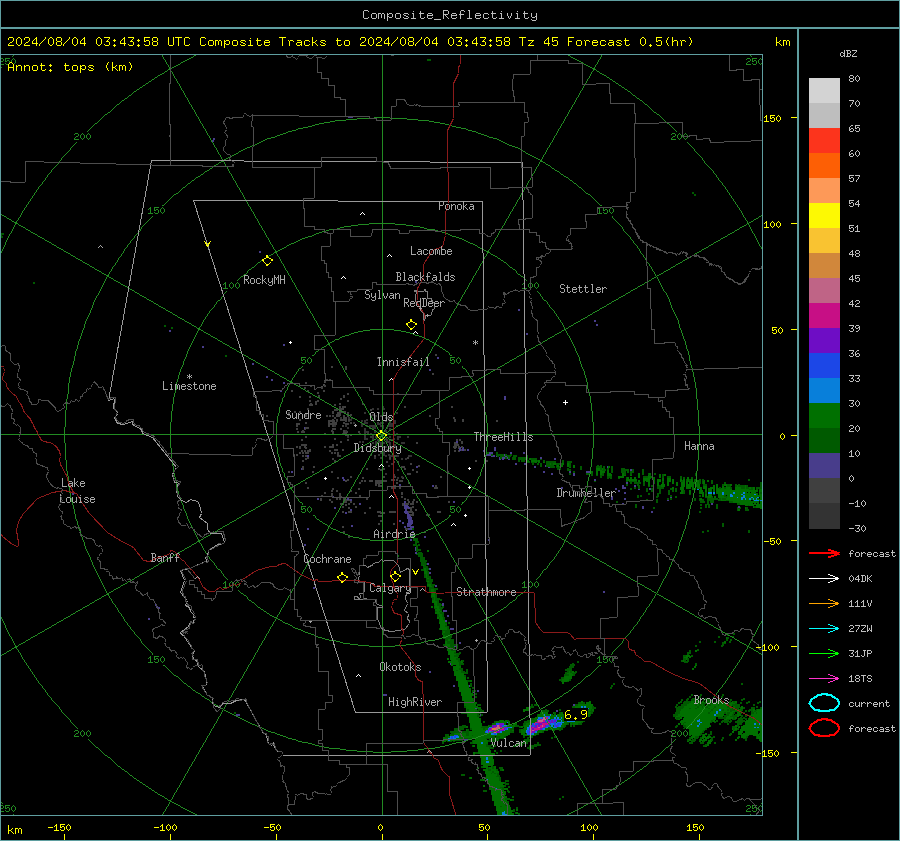Click the yellow diamond marker above Red Deer
The height and width of the screenshot is (841, 900).
pyautogui.click(x=411, y=325)
